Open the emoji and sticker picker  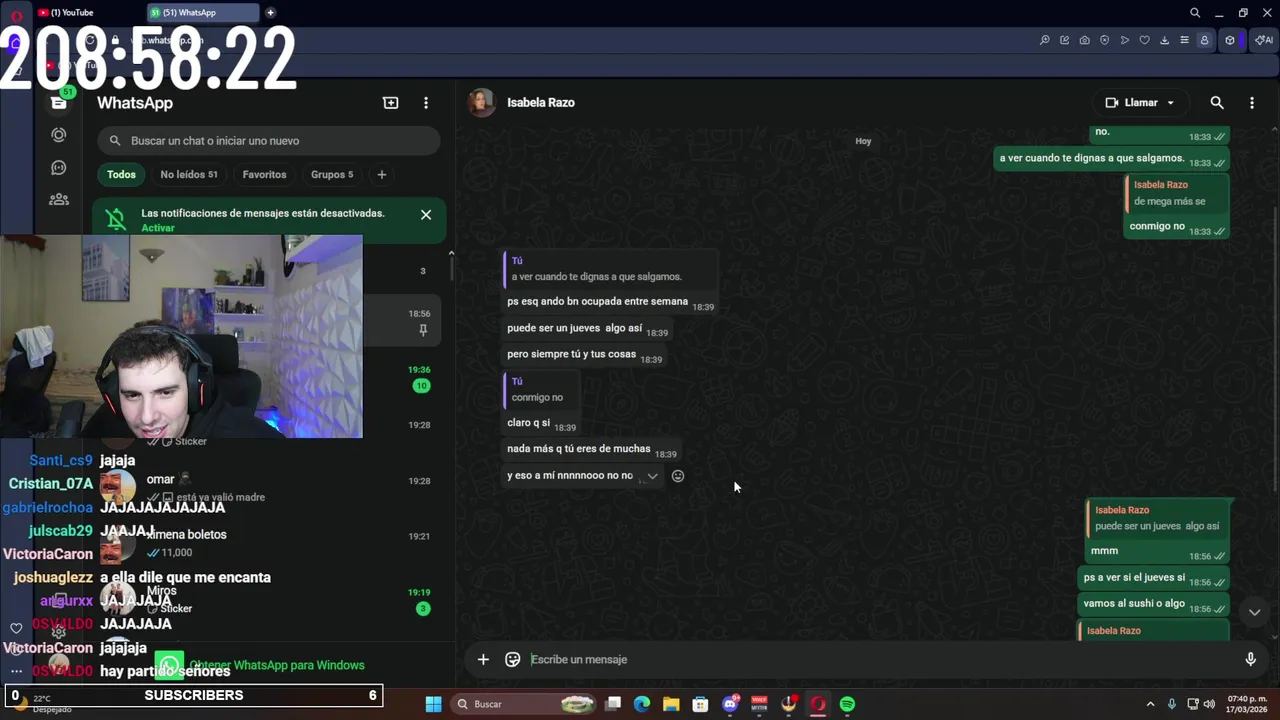point(513,659)
